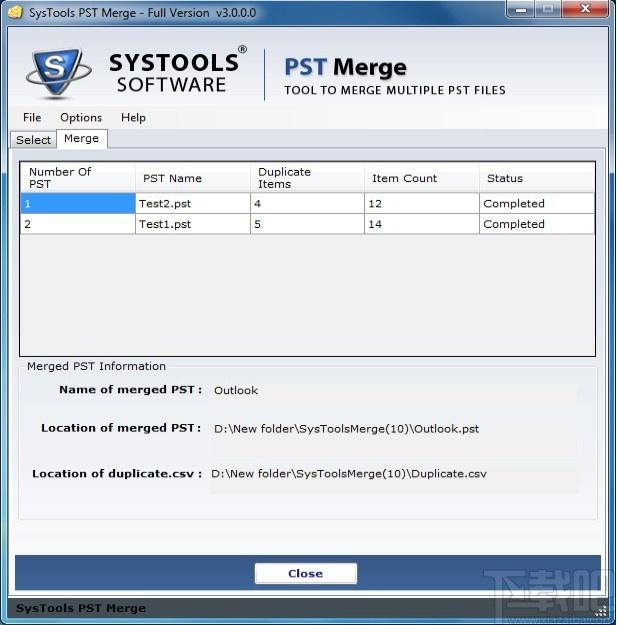This screenshot has height=625, width=618.
Task: Click the Close button
Action: [x=305, y=573]
